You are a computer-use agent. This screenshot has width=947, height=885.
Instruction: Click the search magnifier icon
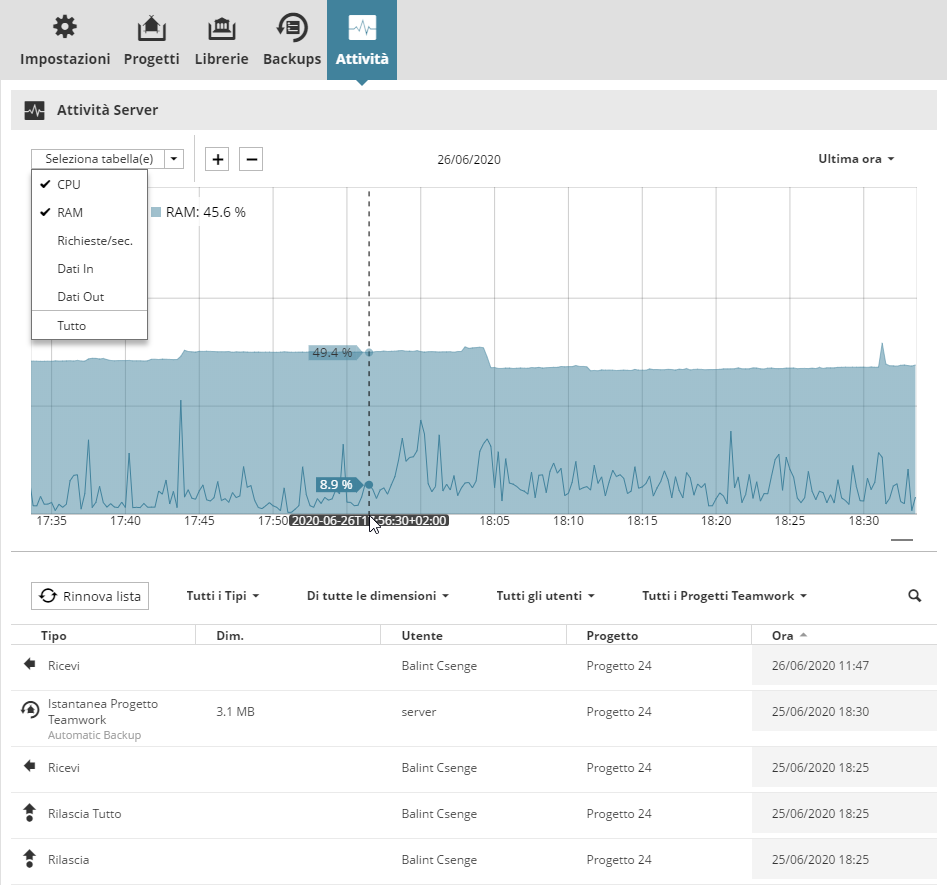914,596
